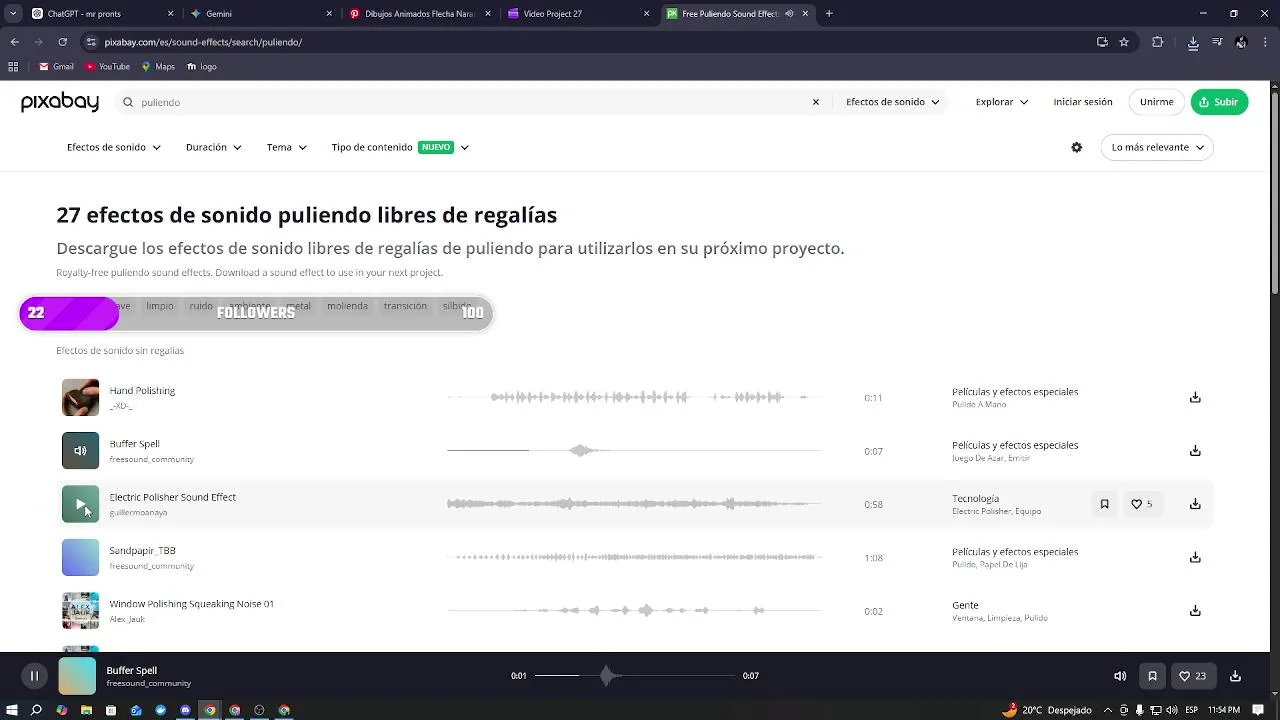
Task: Expand the Explorar menu
Action: click(1002, 102)
